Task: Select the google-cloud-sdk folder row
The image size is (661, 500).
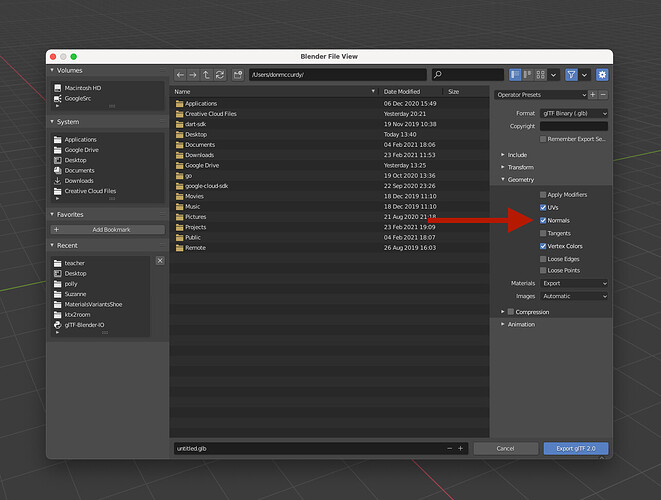Action: (329, 186)
